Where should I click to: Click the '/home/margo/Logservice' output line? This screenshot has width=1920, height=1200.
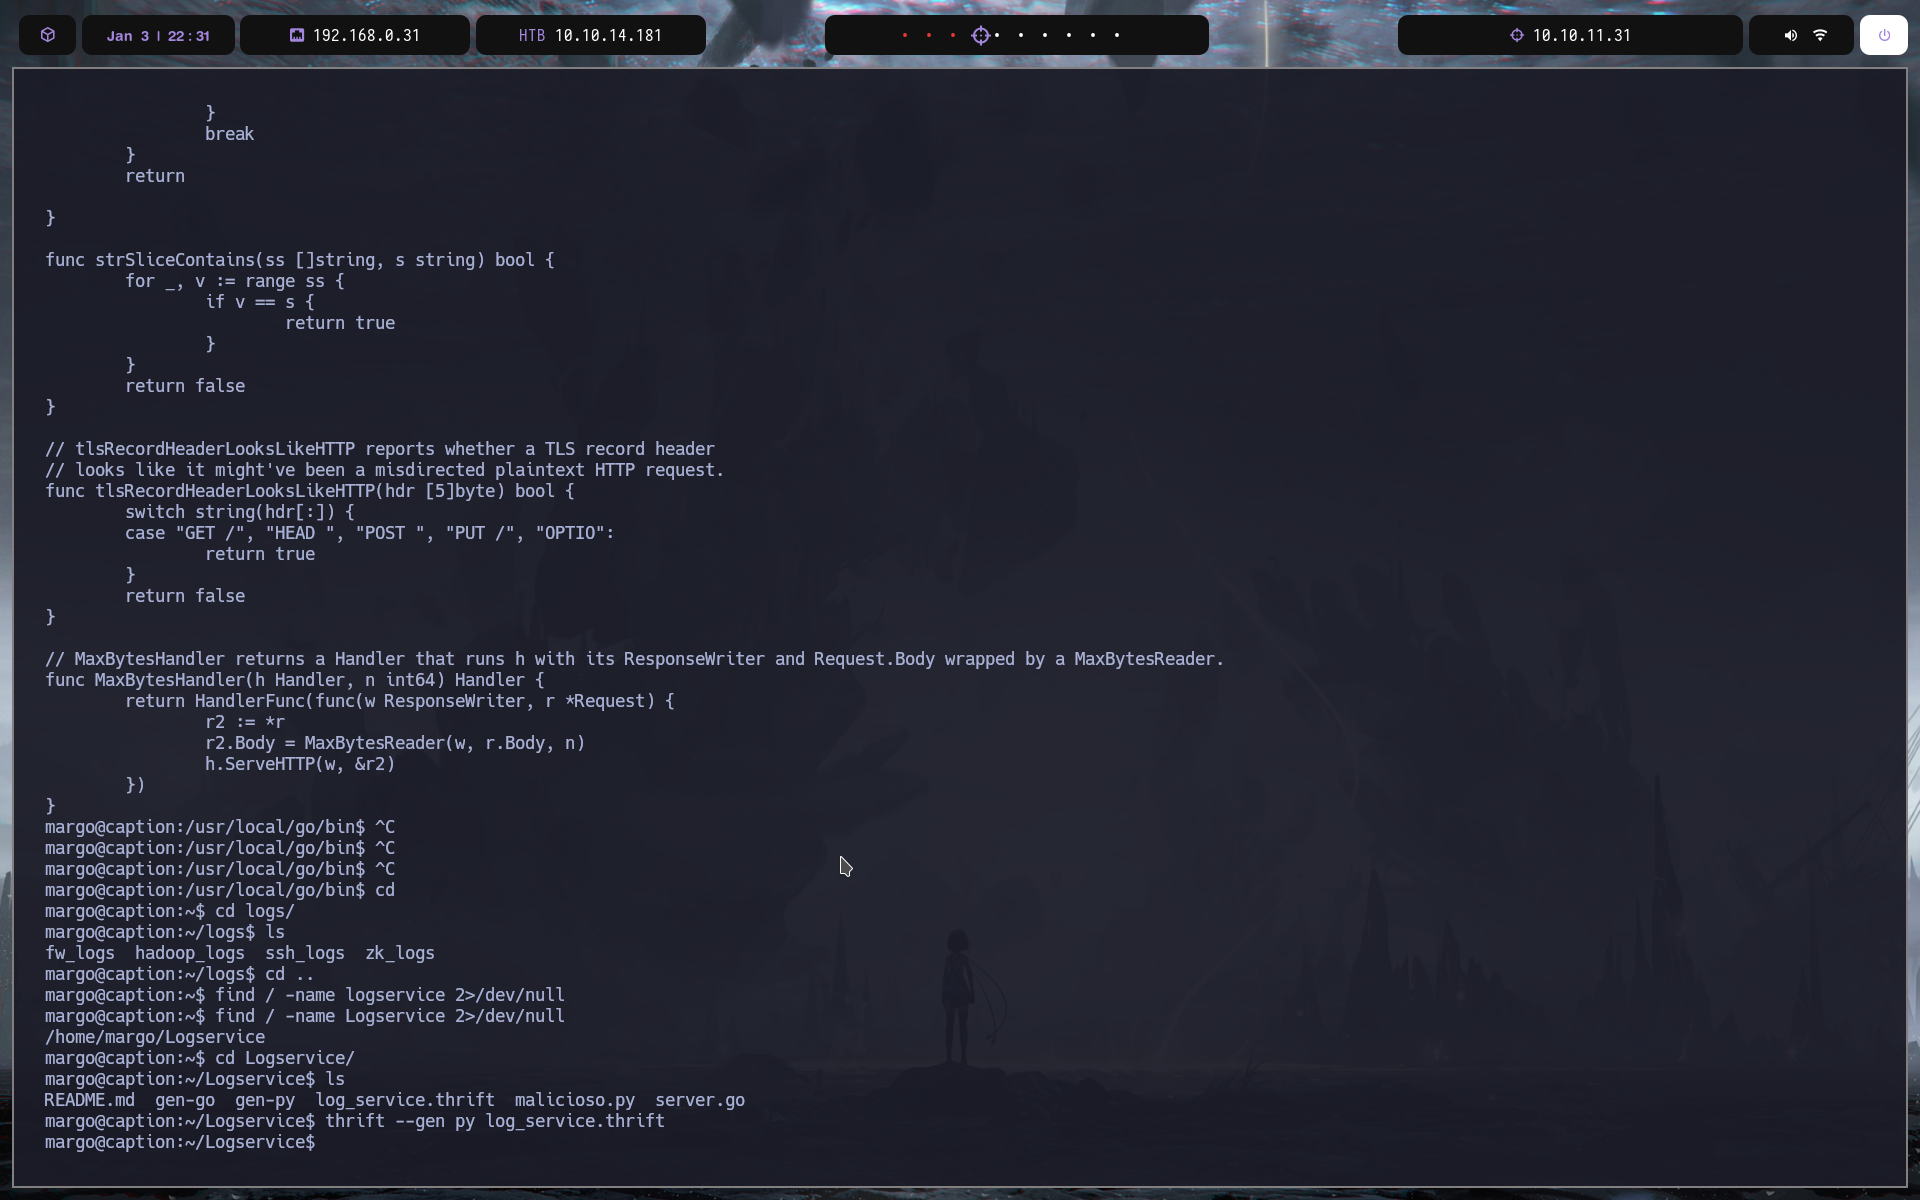(155, 1037)
